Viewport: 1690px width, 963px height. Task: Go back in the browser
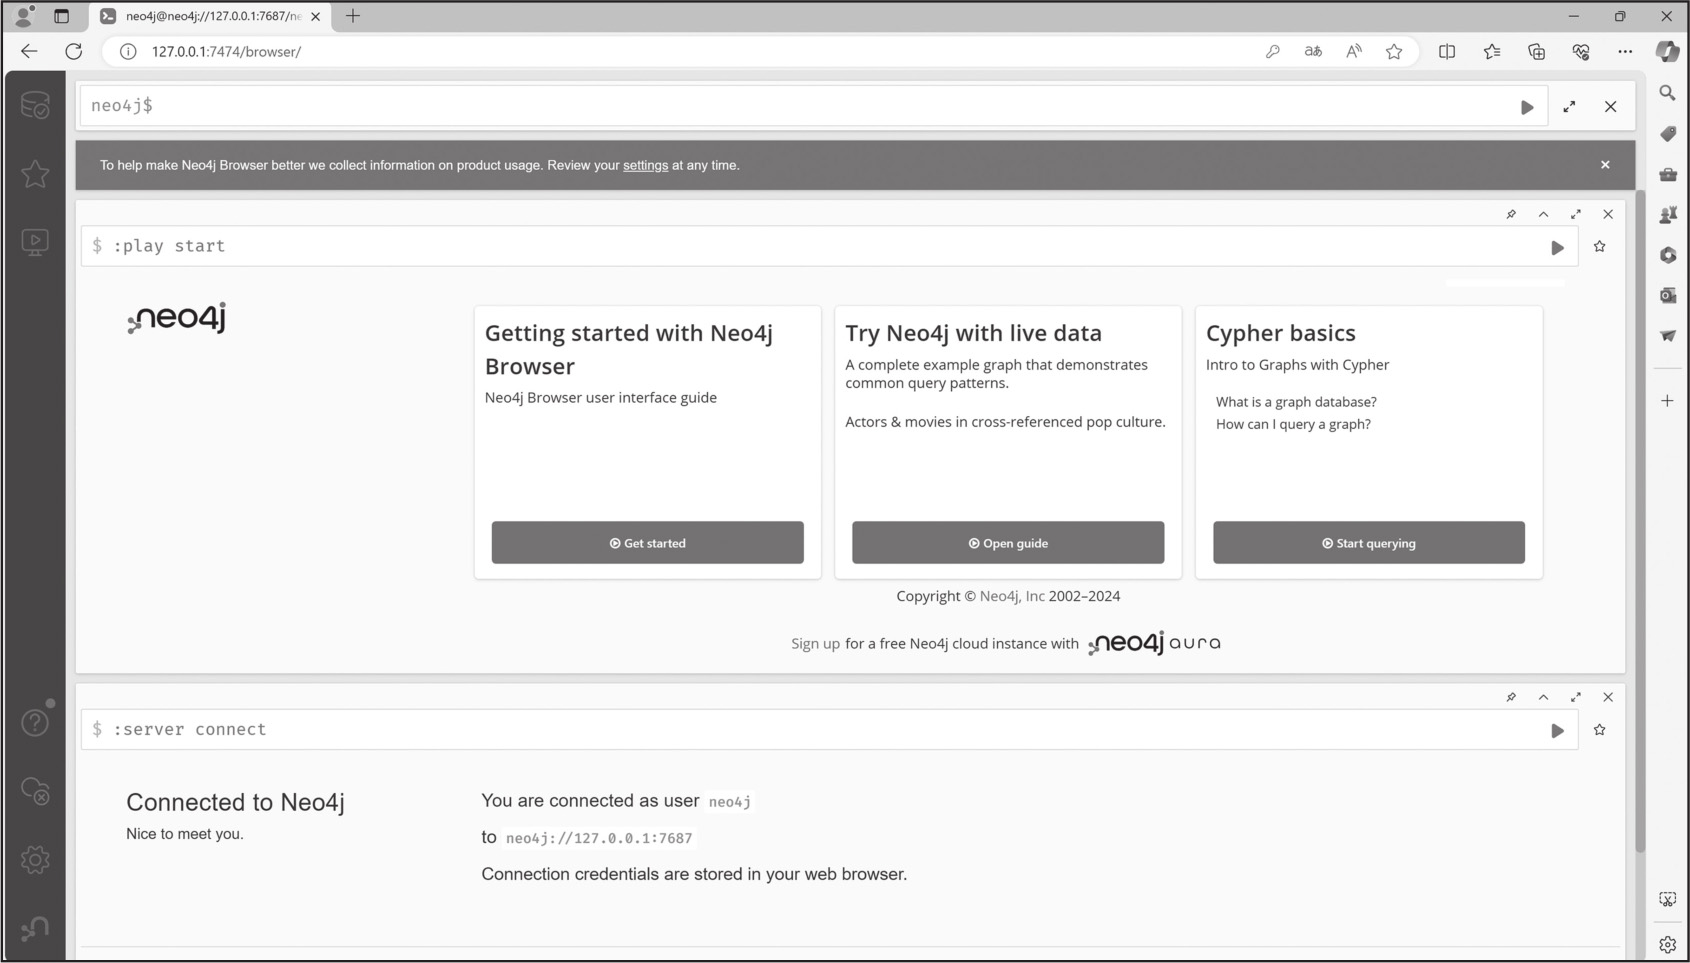point(29,51)
